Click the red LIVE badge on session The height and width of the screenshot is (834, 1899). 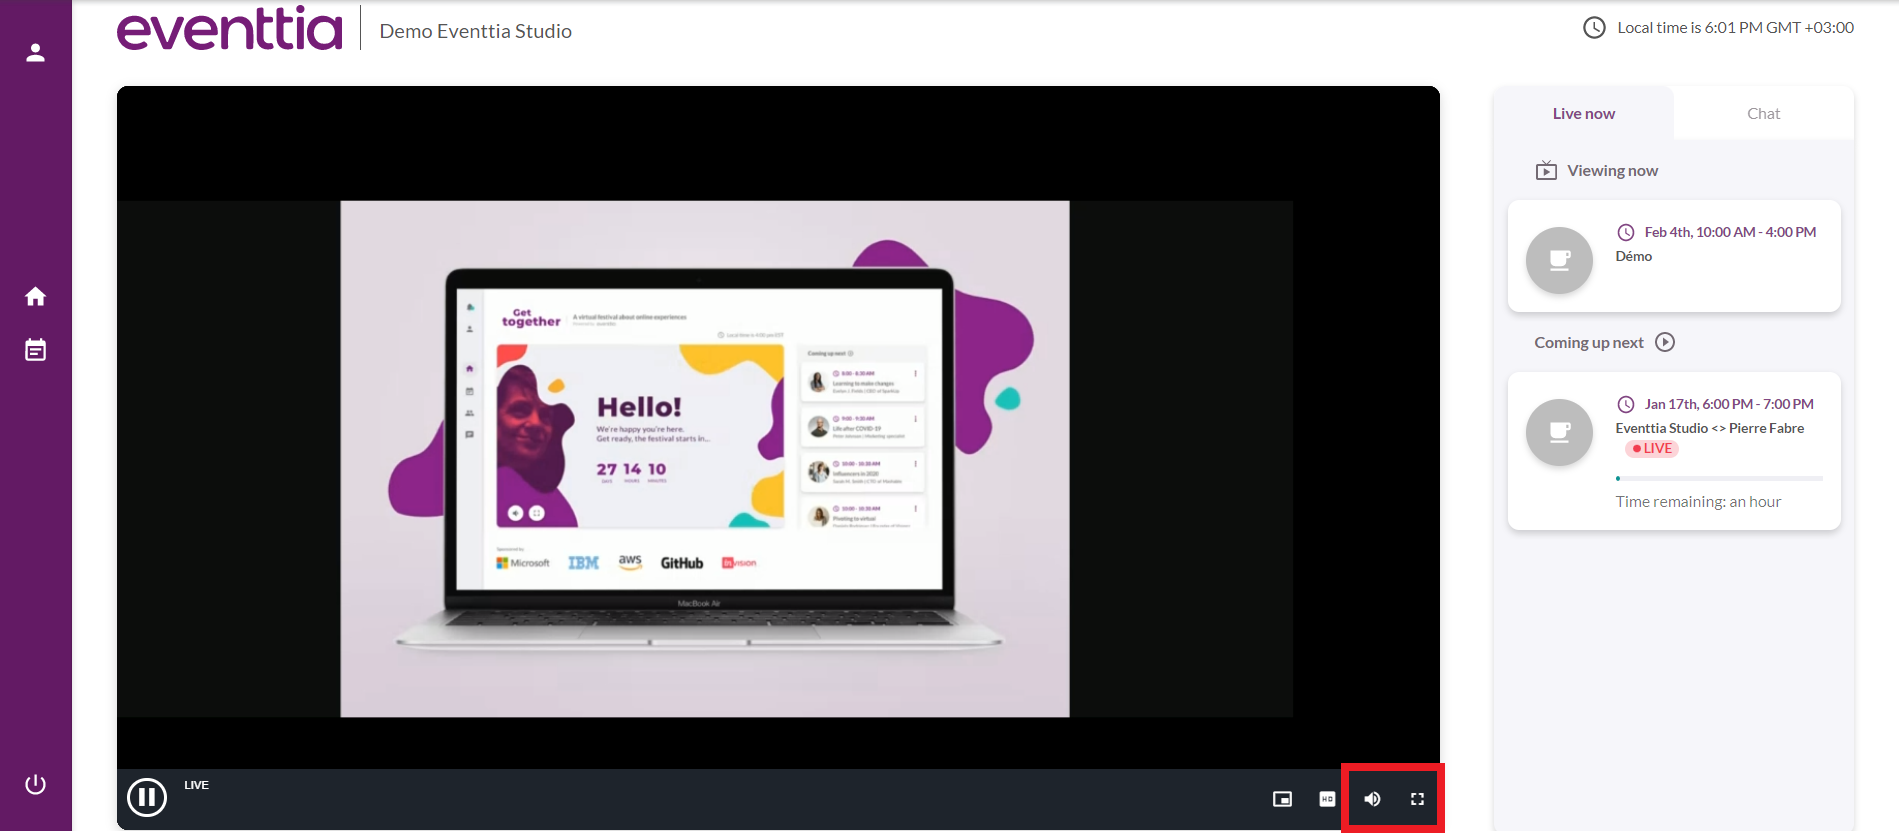point(1652,449)
